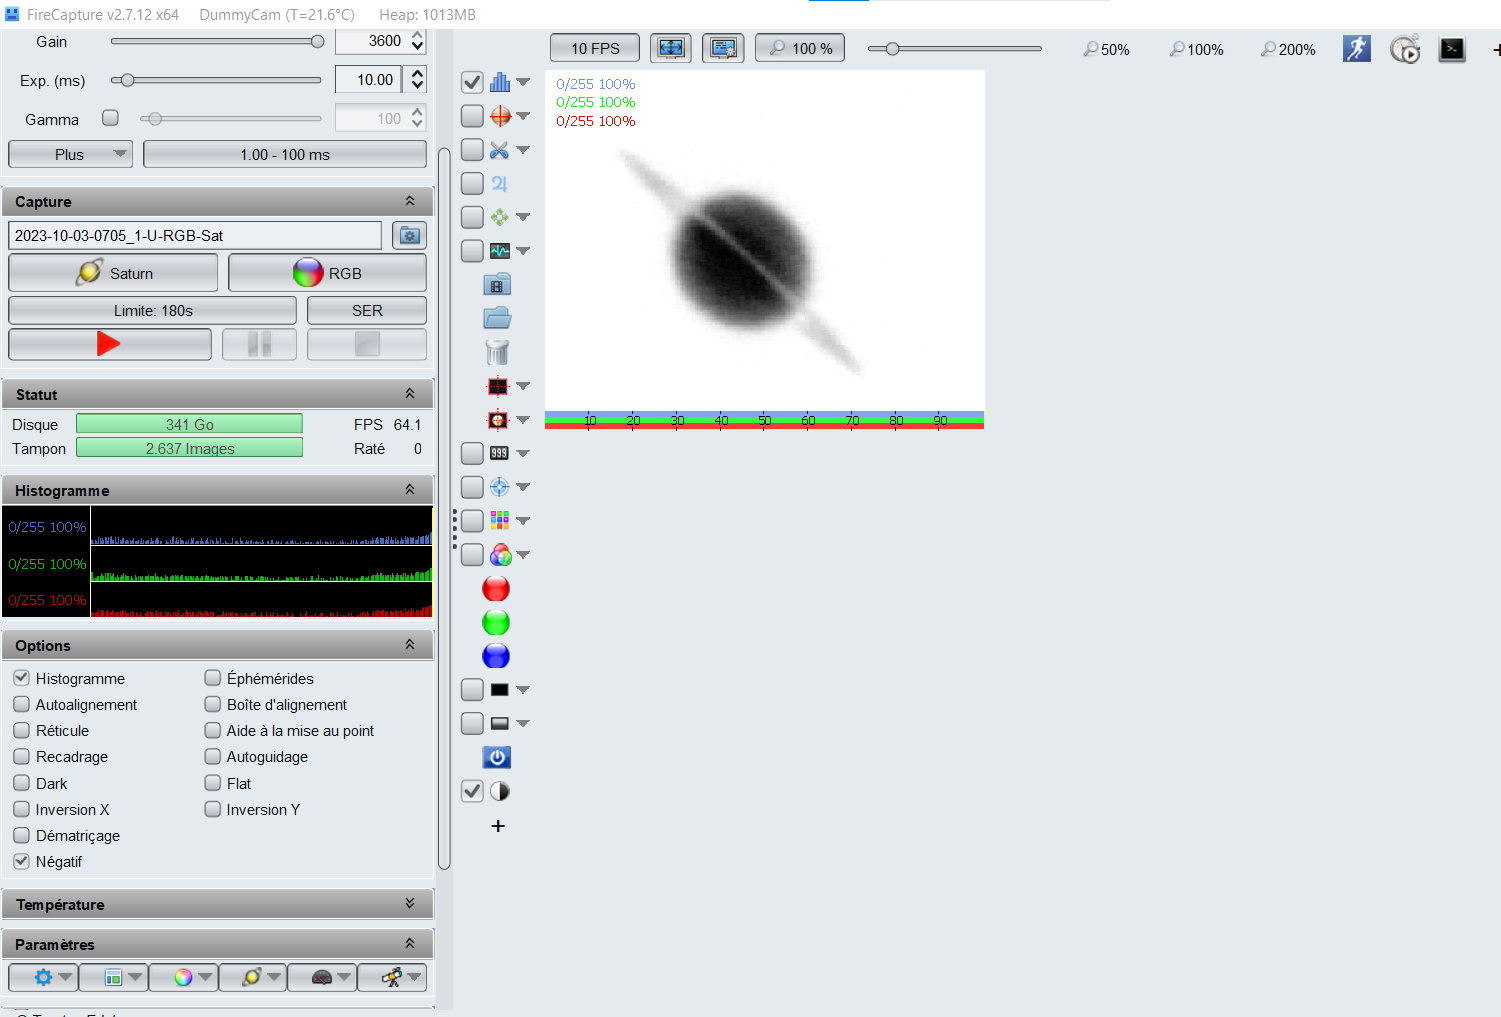1501x1017 pixels.
Task: Open dropdown arrow next to histogram icon
Action: pyautogui.click(x=523, y=82)
